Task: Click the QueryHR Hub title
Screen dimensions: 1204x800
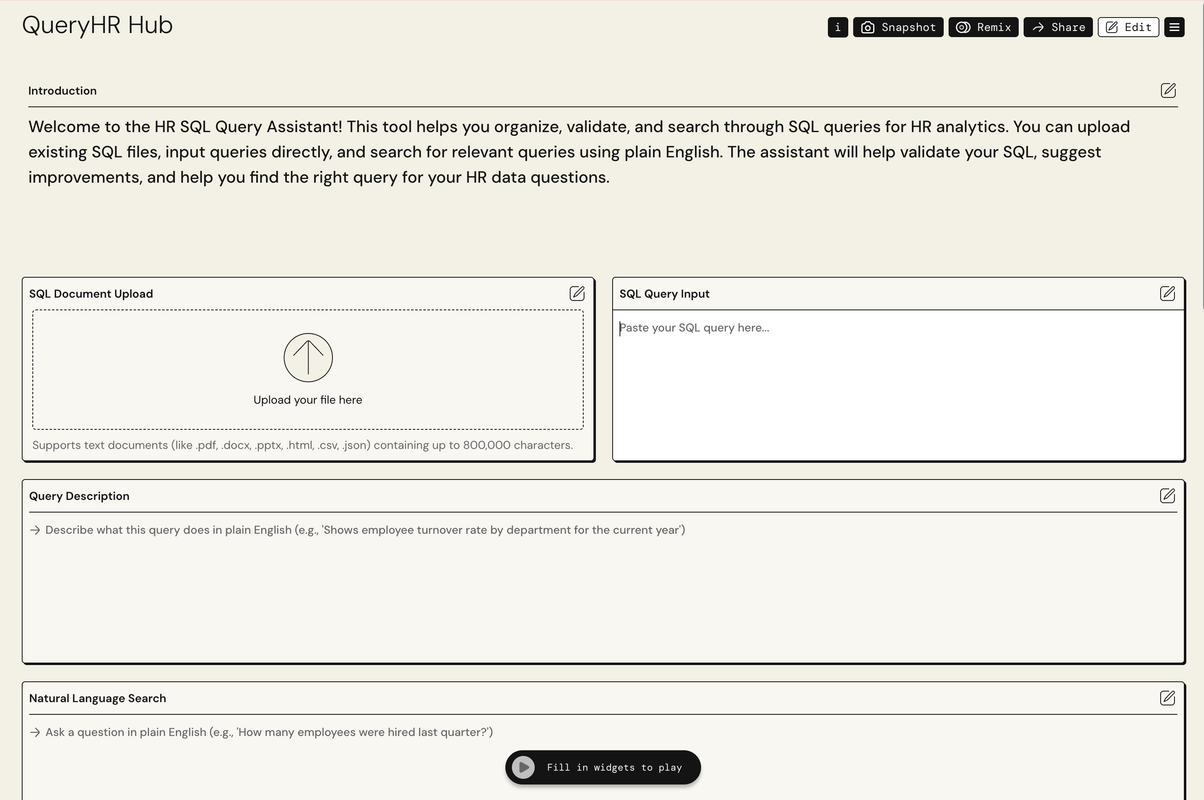Action: [97, 26]
